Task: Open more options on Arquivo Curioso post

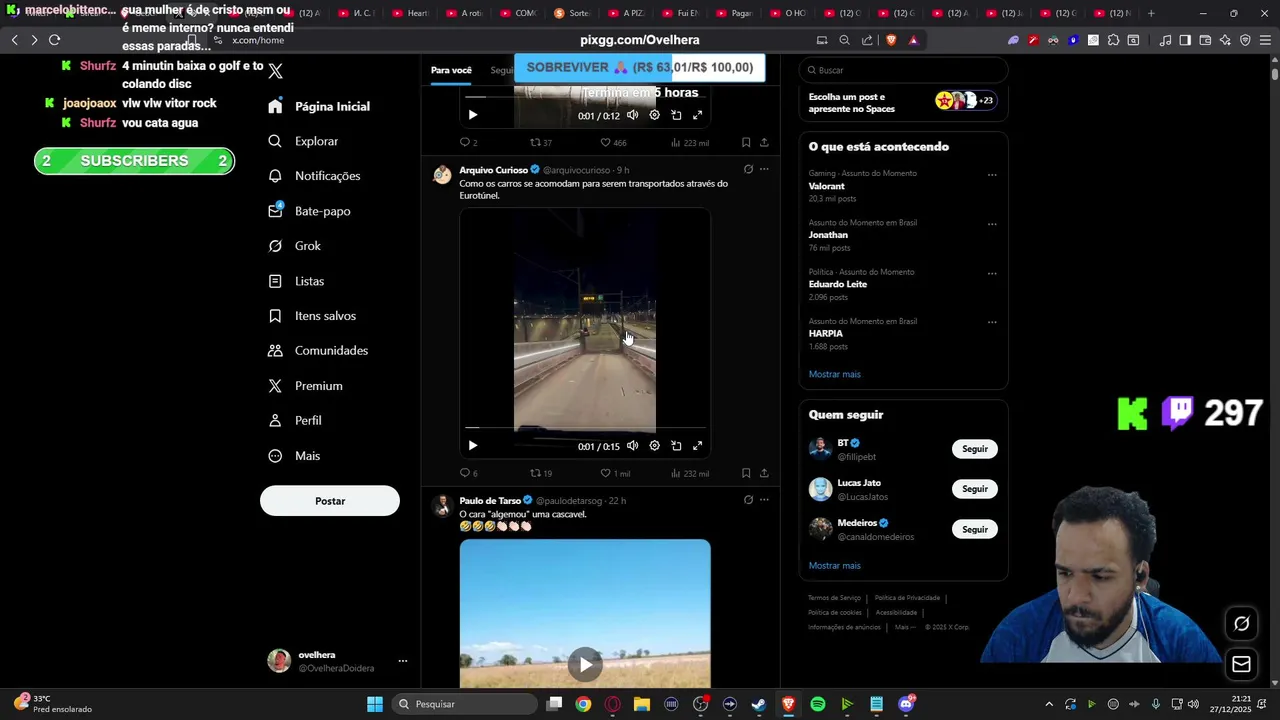Action: coord(764,170)
